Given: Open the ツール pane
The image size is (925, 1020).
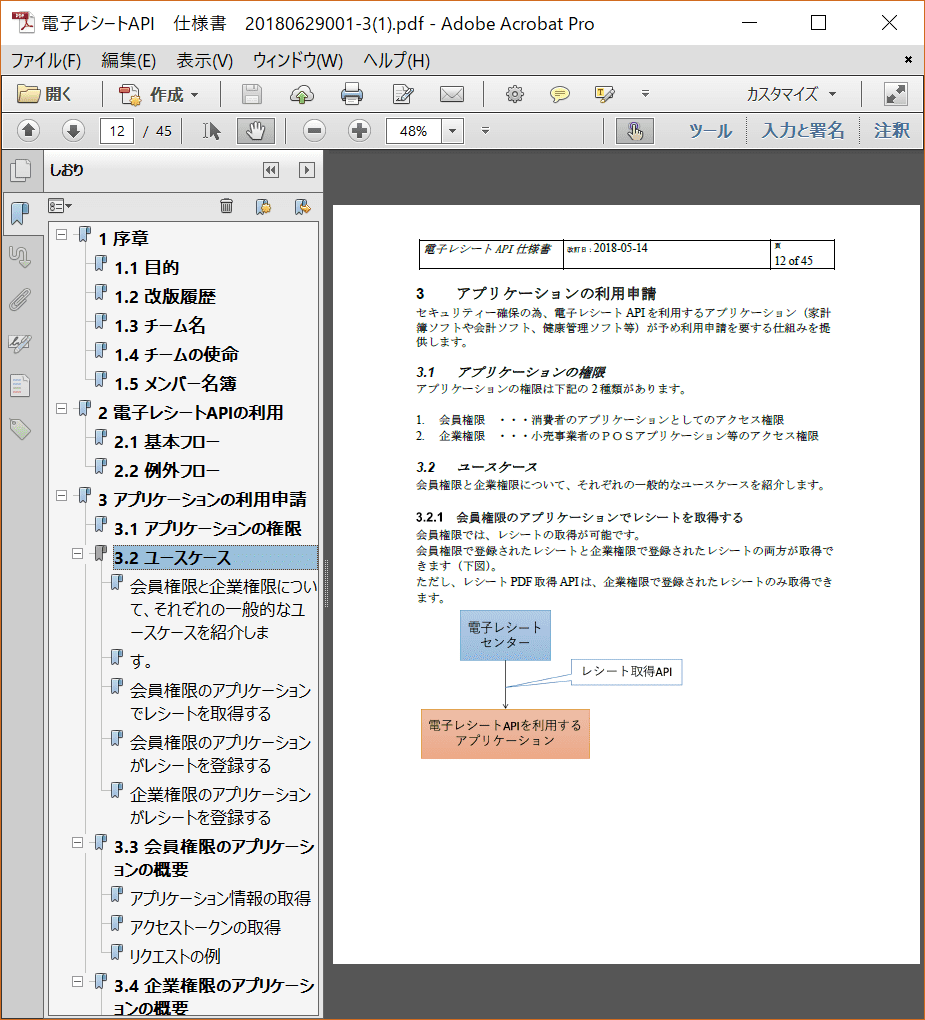Looking at the screenshot, I should click(710, 131).
